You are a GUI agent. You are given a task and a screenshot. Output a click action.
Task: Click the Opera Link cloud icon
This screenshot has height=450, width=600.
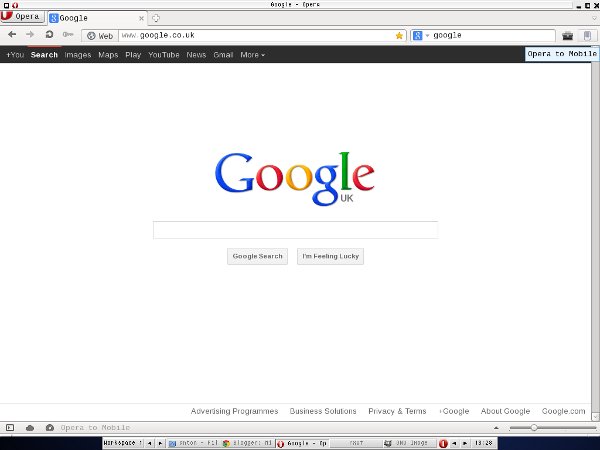click(x=30, y=427)
